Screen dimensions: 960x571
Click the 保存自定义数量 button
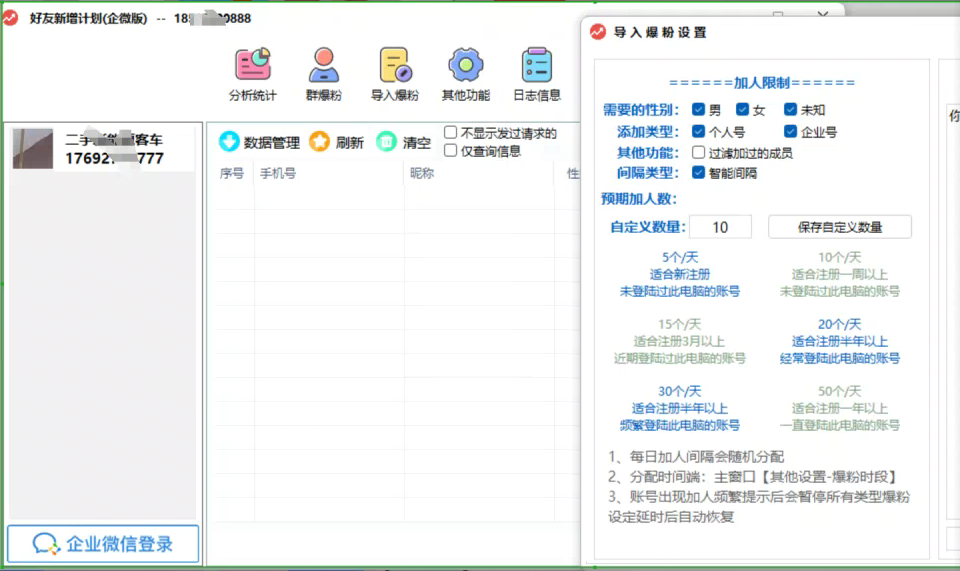(839, 227)
